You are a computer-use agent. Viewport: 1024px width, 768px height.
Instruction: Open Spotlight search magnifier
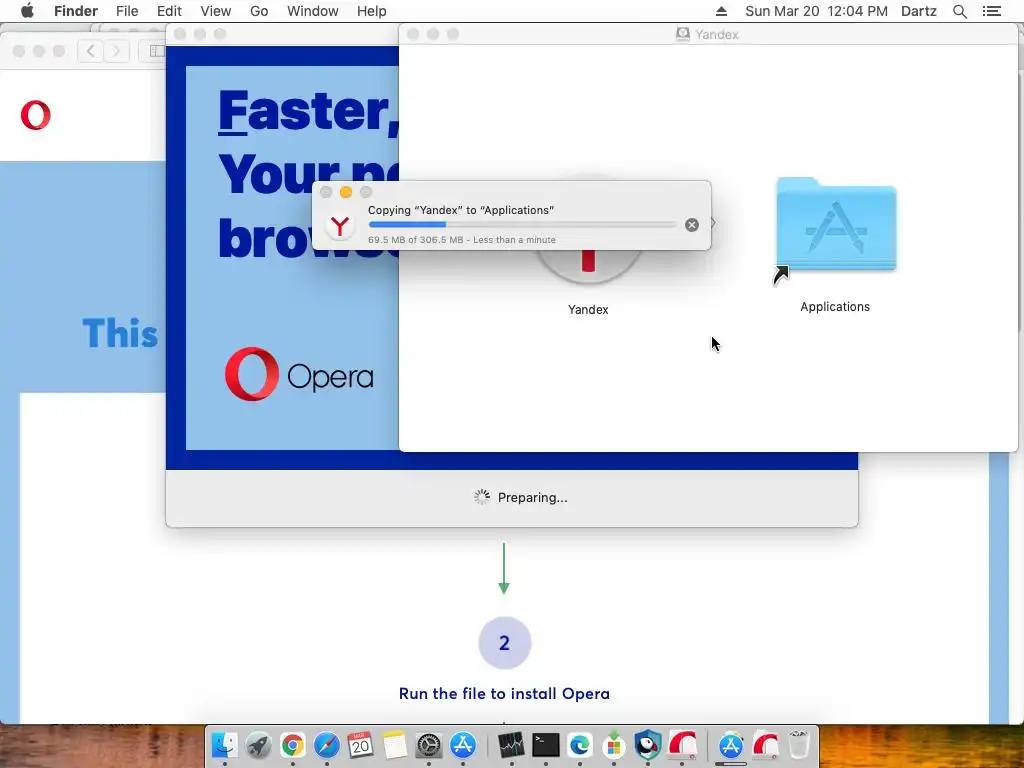click(x=959, y=11)
